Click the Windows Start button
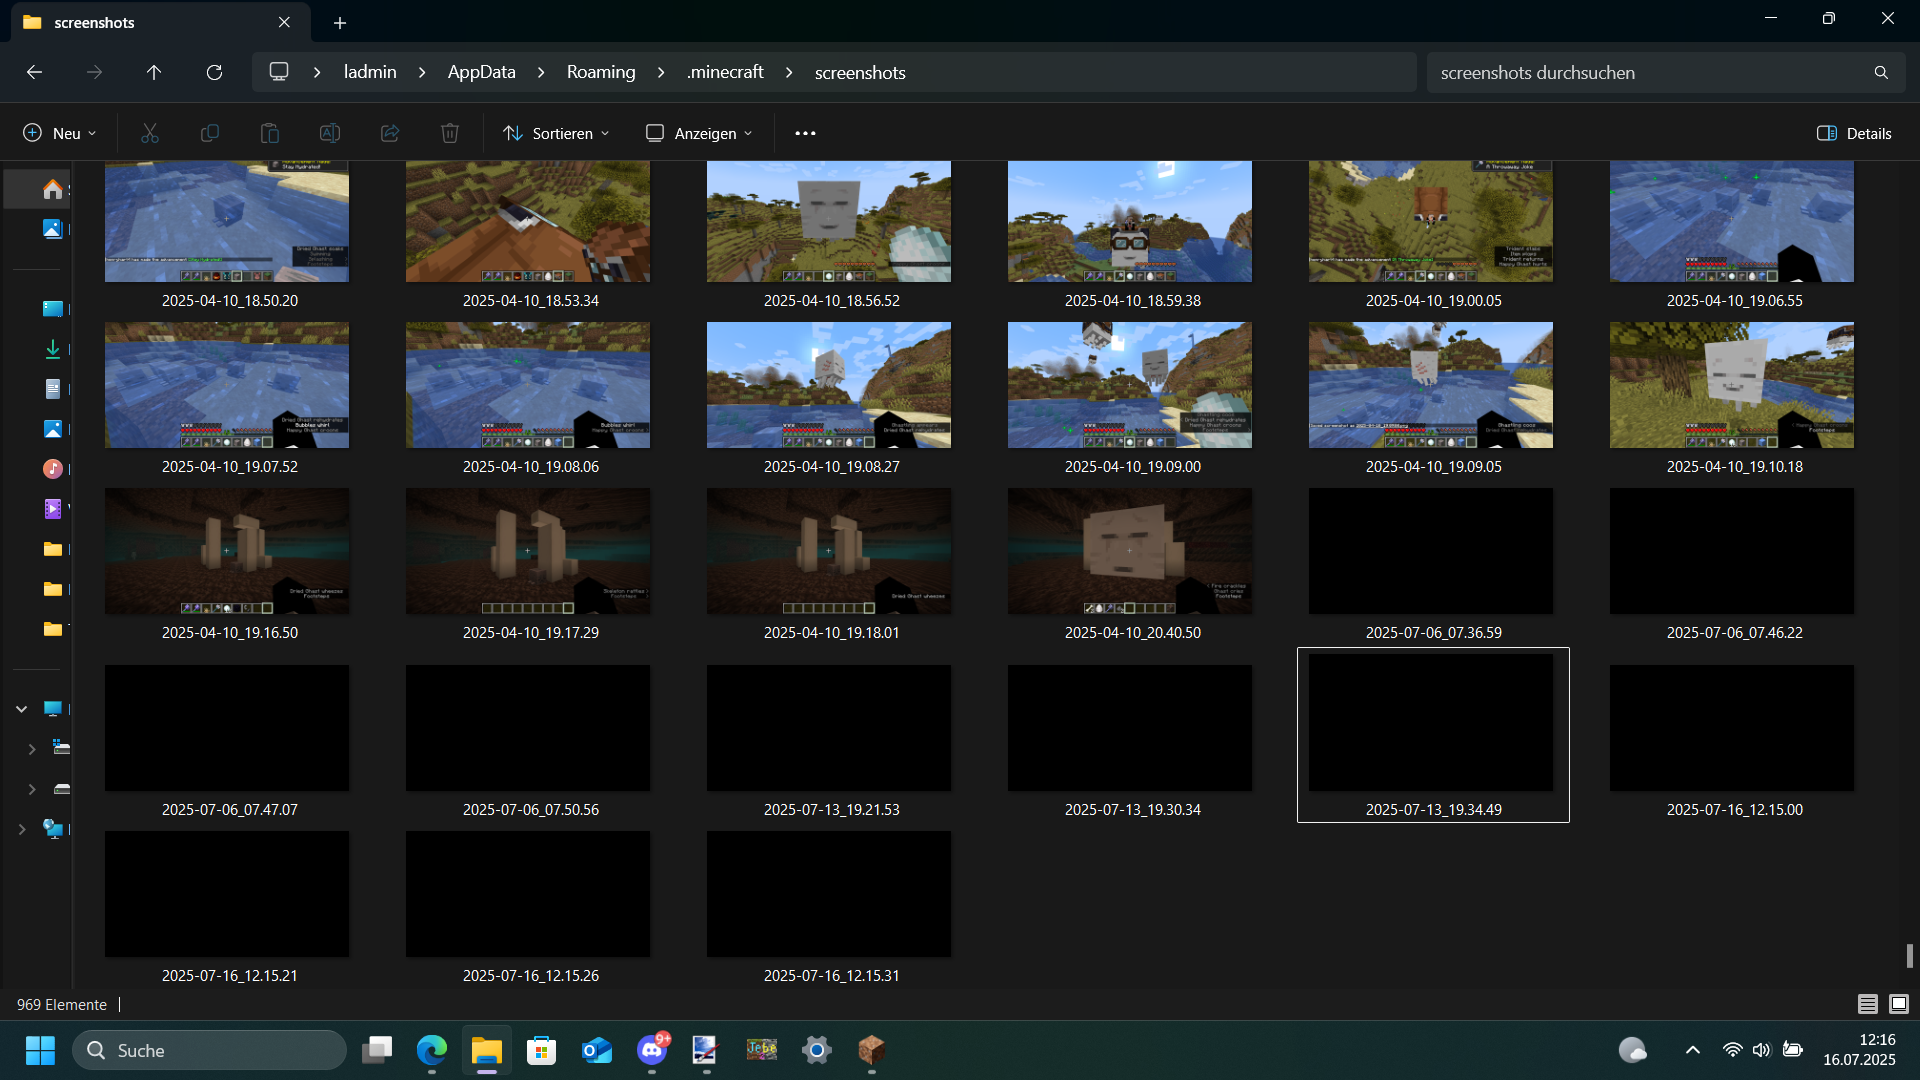 [40, 1050]
